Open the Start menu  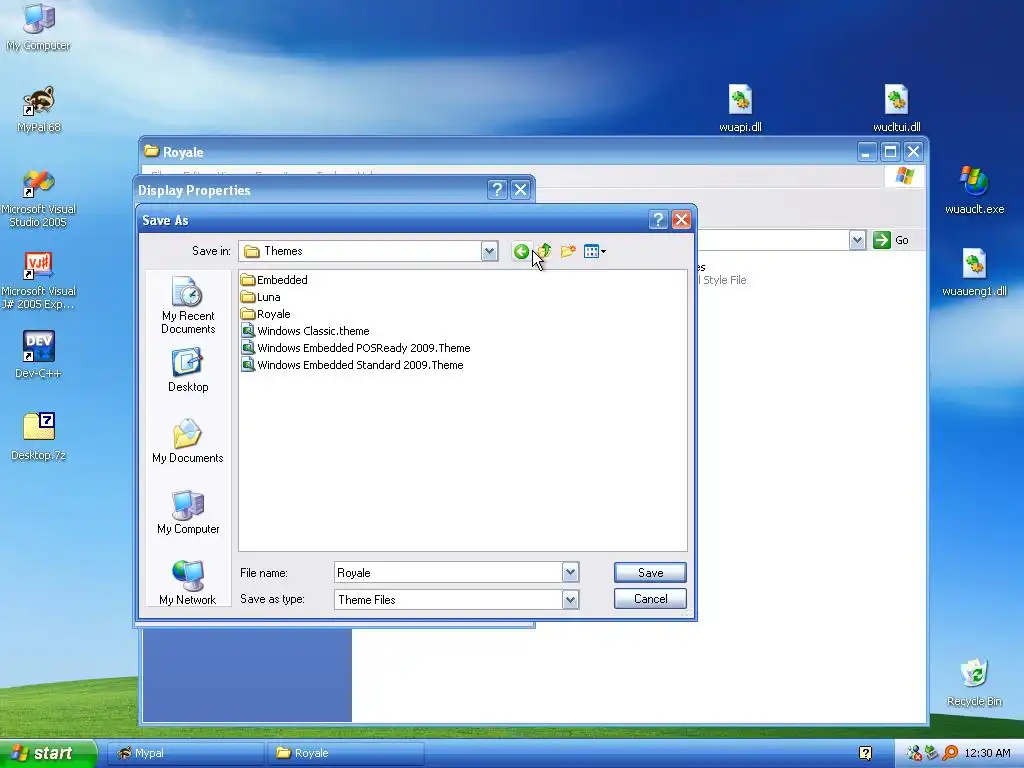[48, 753]
